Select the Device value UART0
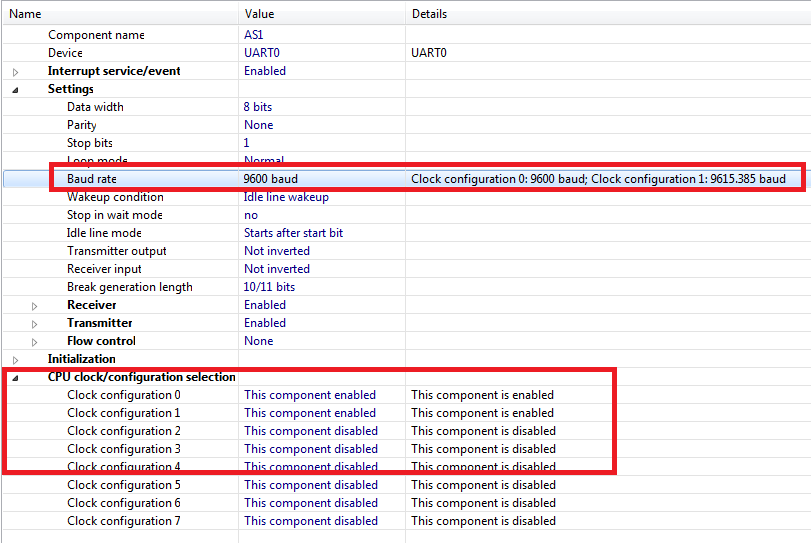The image size is (811, 543). (x=262, y=53)
